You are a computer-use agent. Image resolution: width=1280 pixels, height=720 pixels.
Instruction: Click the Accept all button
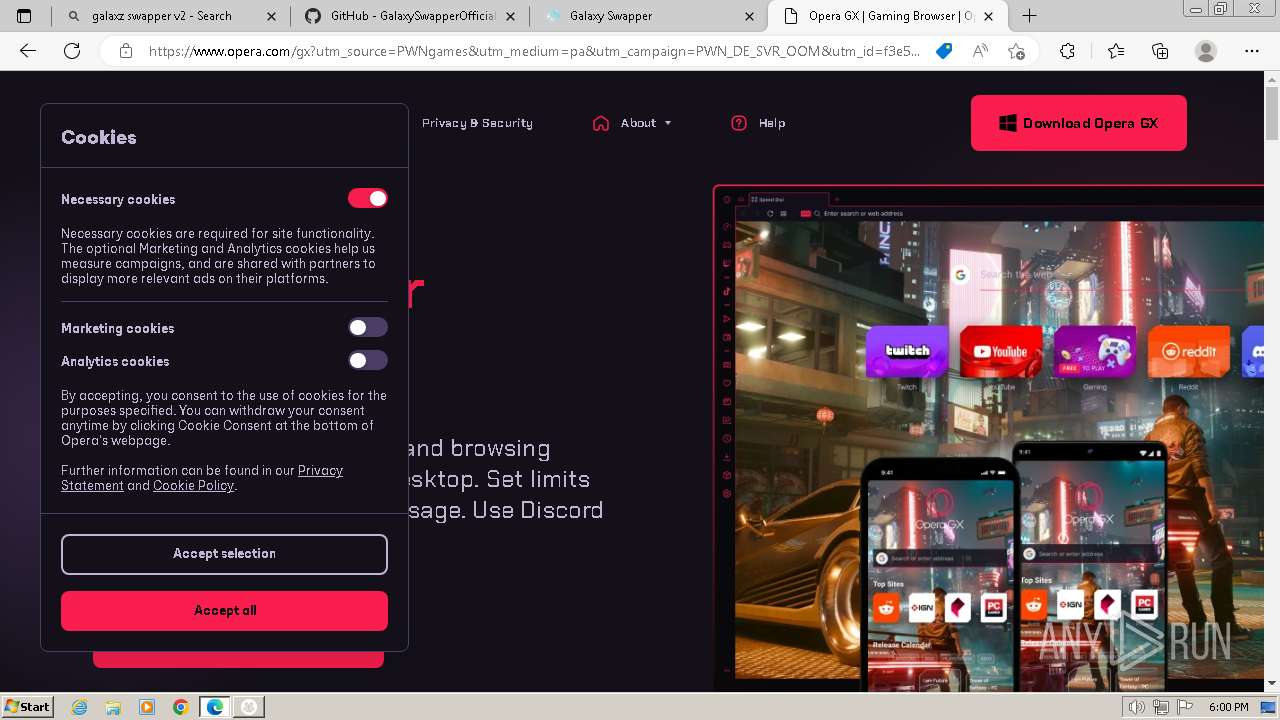224,611
